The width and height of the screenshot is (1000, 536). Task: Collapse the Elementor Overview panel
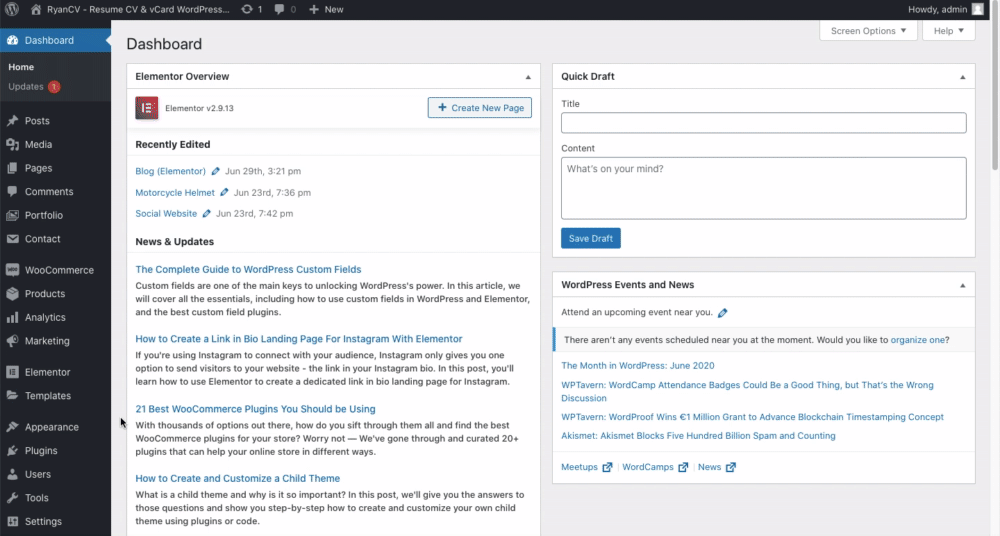tap(528, 77)
